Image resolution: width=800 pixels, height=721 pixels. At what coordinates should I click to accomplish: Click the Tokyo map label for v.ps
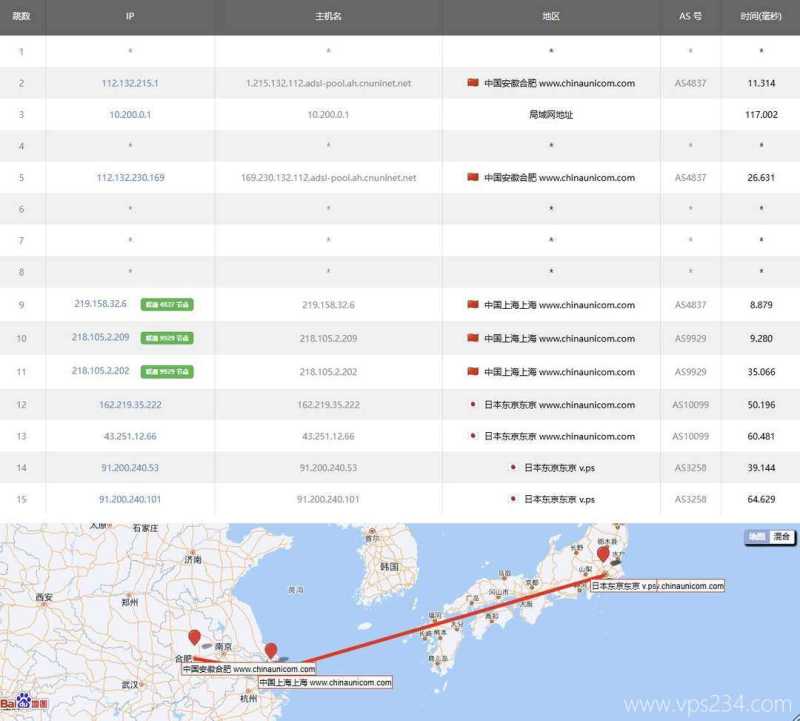pos(657,585)
